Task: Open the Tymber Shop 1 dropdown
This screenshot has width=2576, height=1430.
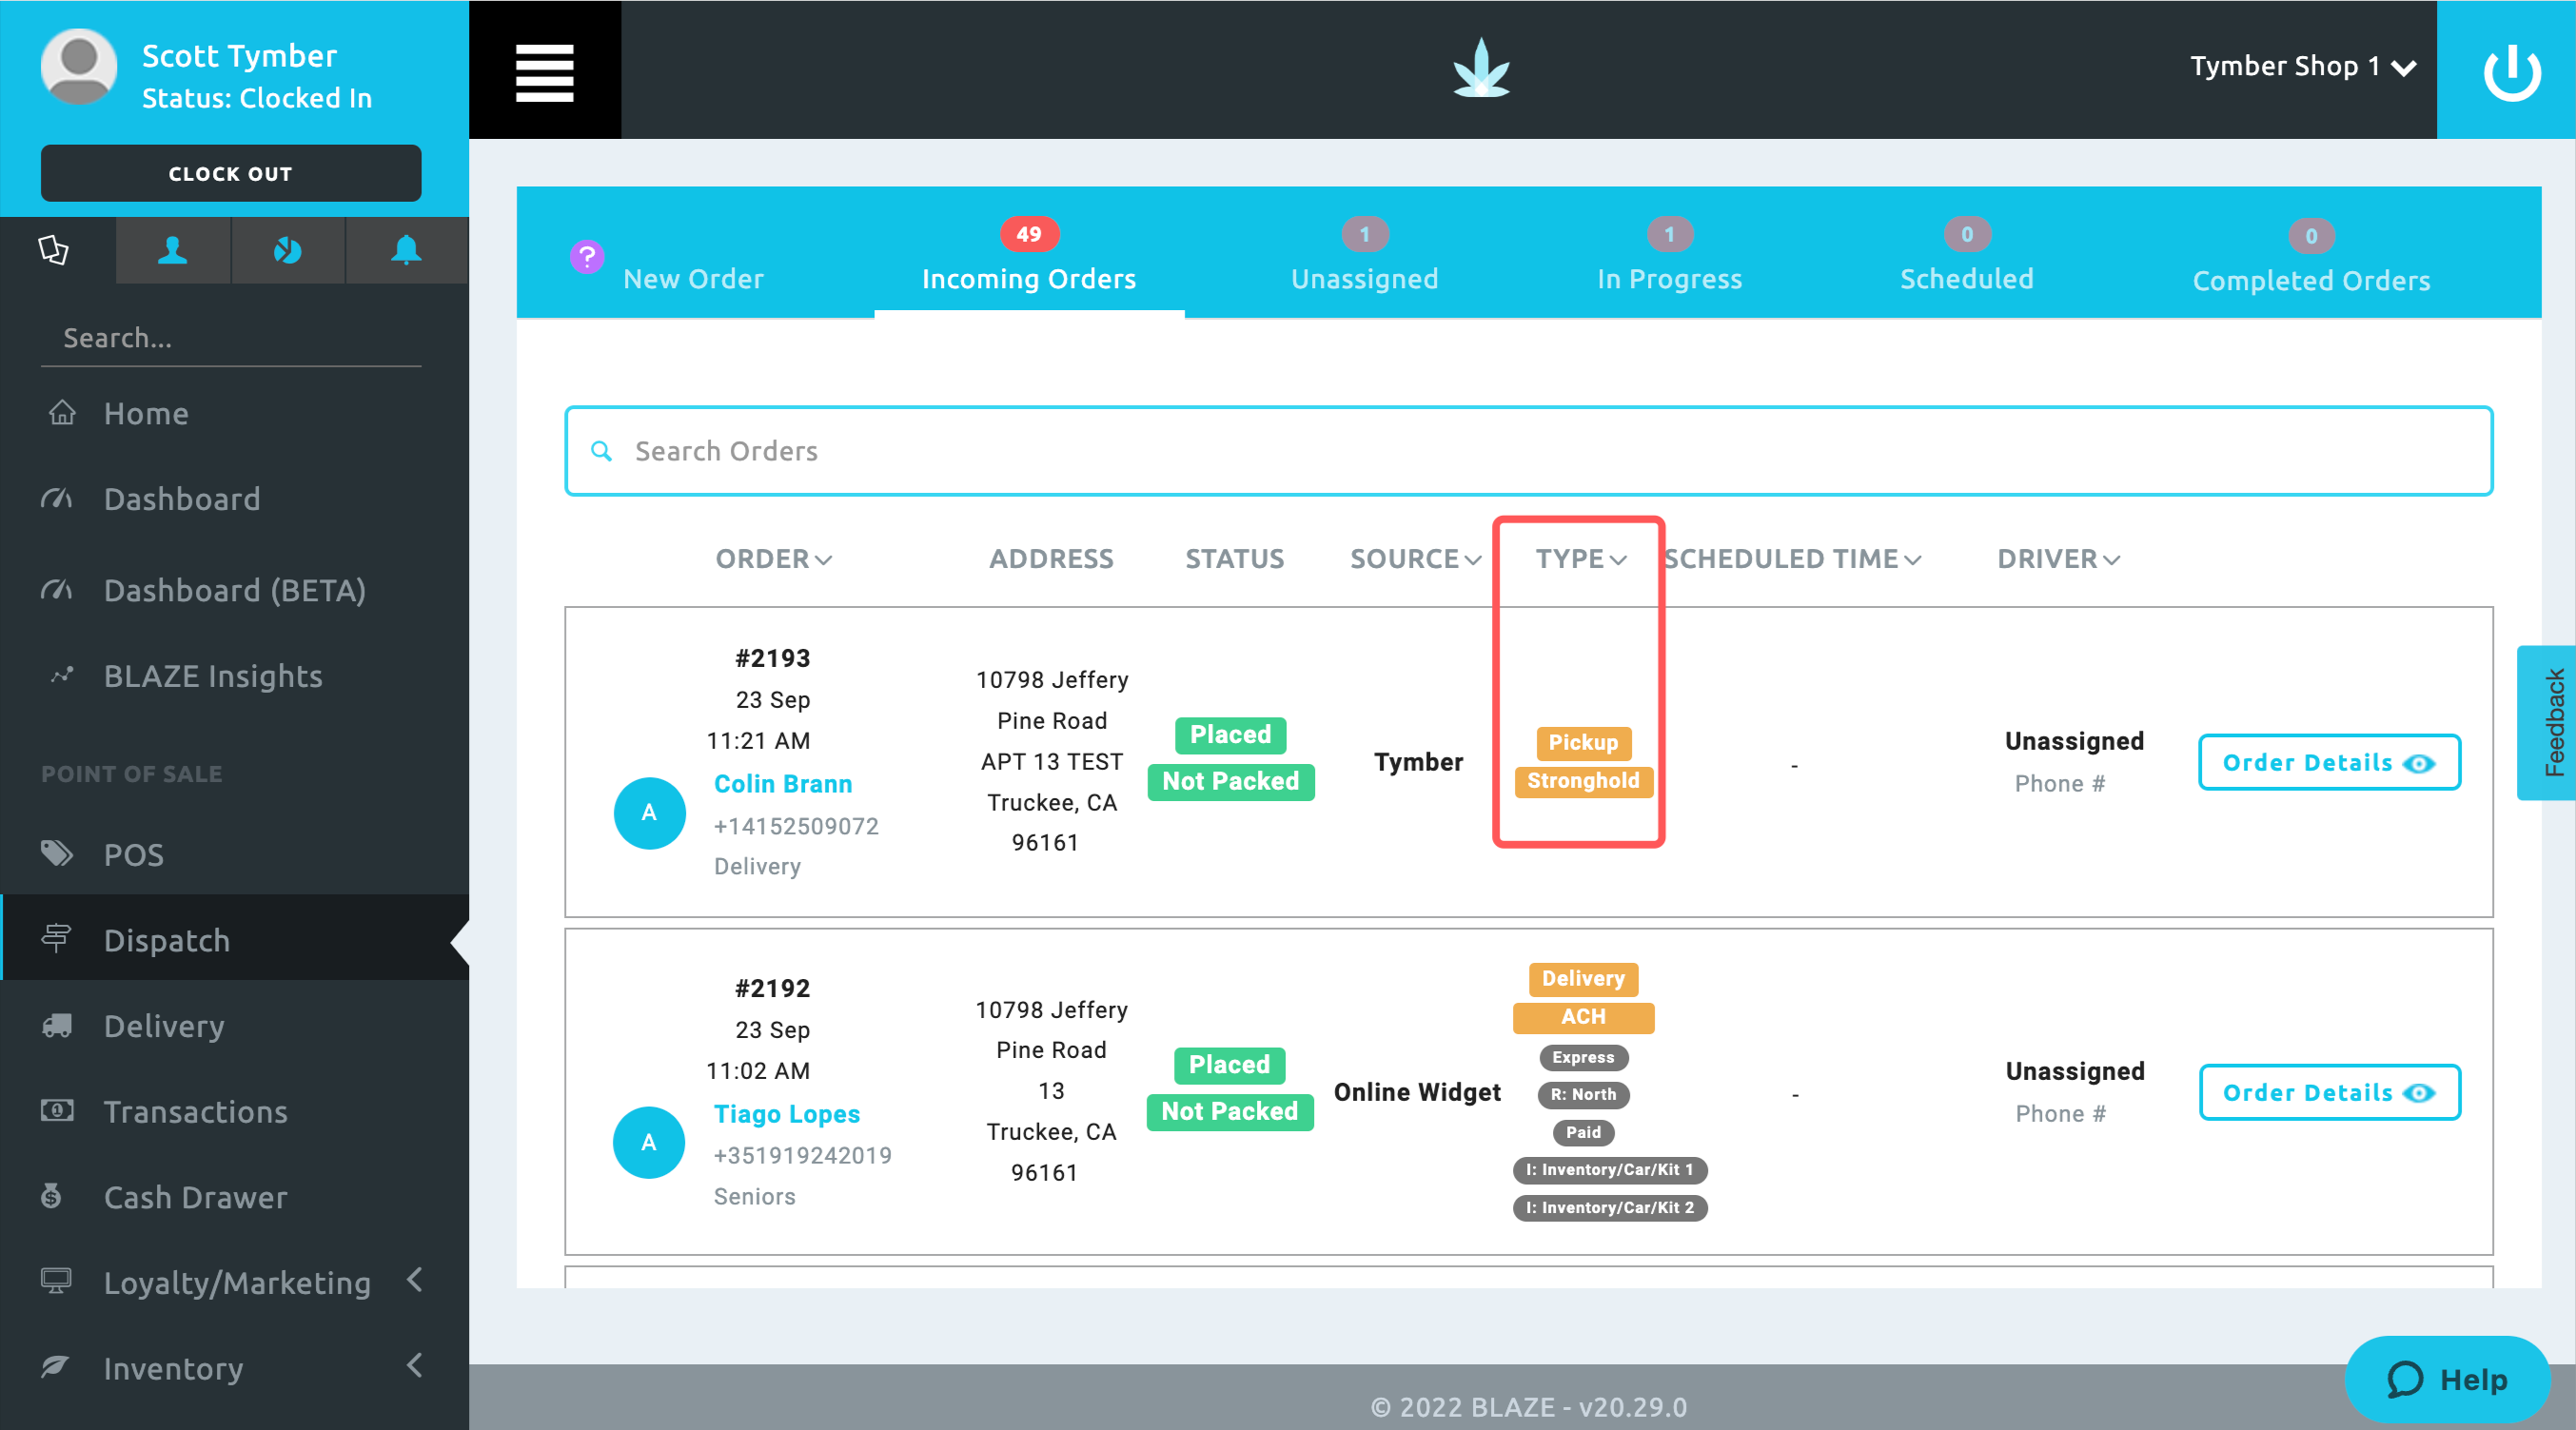Action: 2301,67
